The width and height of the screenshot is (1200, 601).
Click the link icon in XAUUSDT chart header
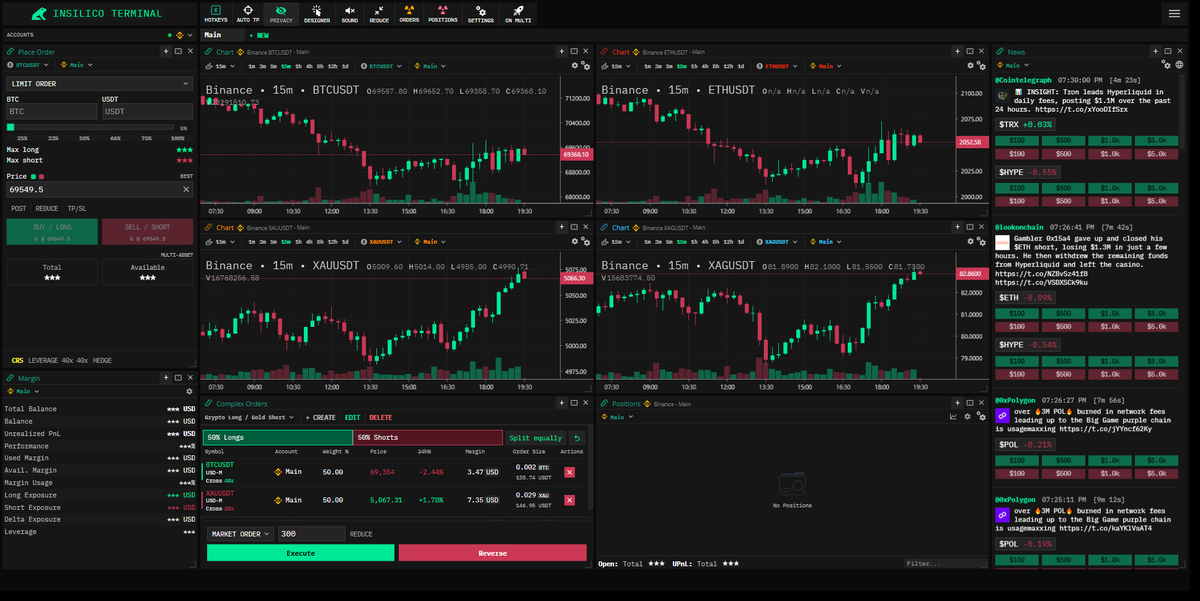(x=208, y=227)
